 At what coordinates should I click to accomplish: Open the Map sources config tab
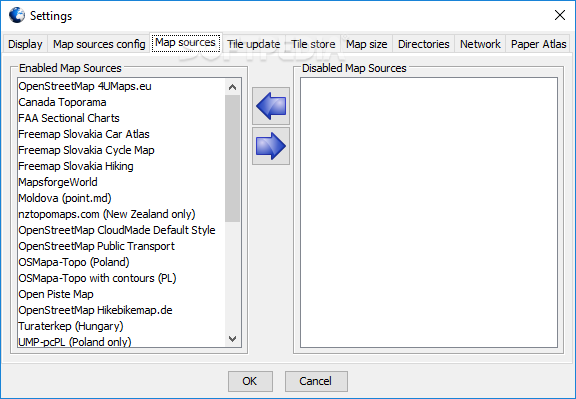[99, 44]
